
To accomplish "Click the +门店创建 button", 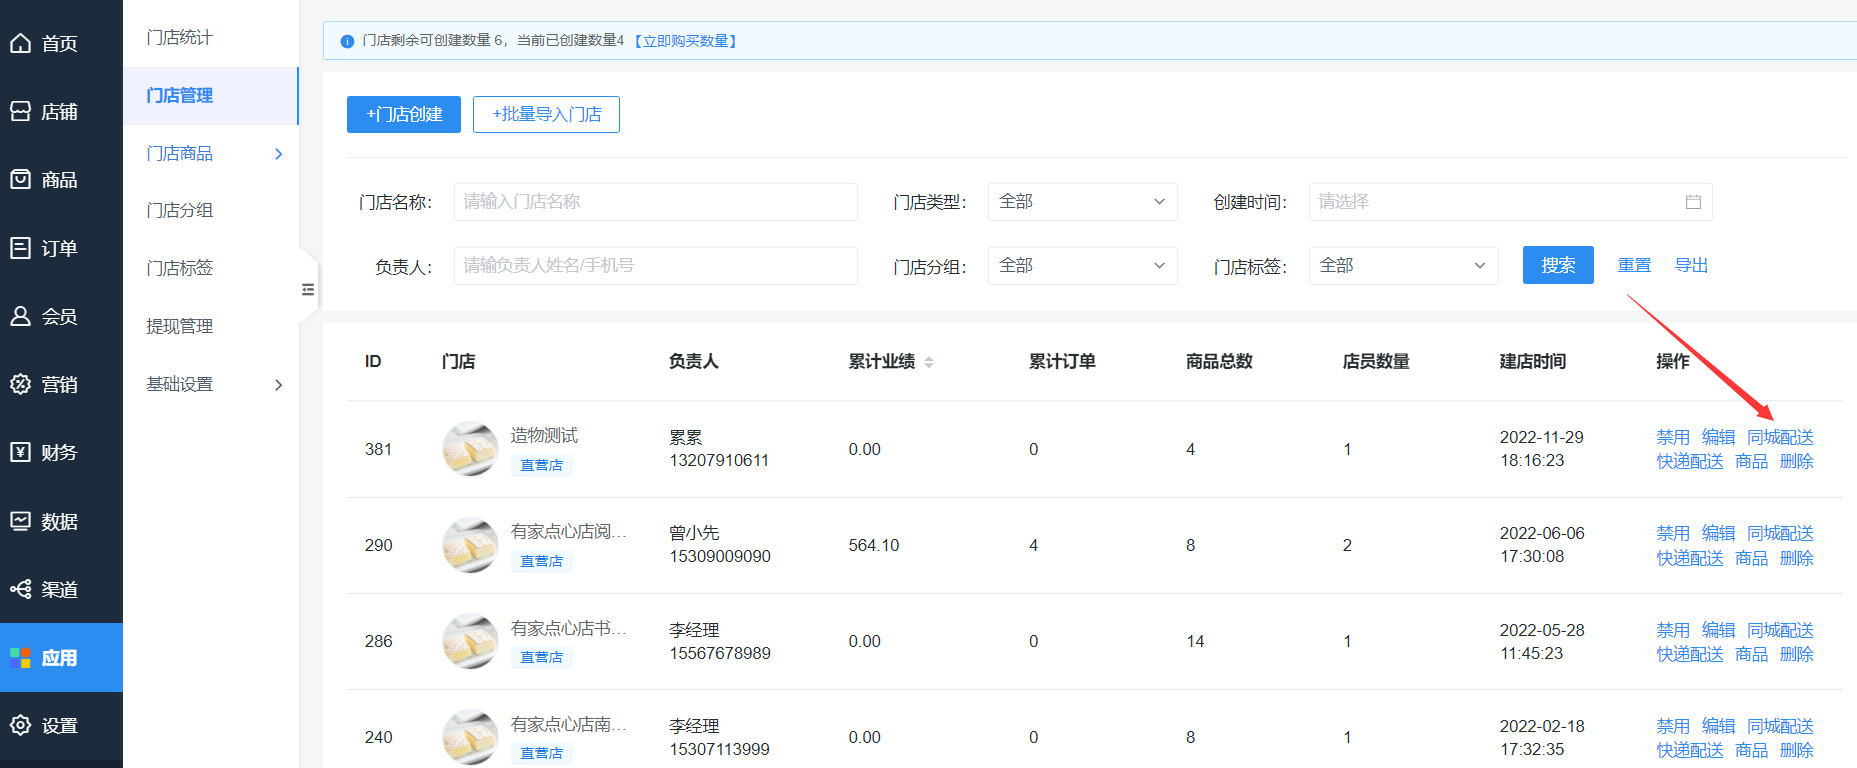I will [x=404, y=115].
